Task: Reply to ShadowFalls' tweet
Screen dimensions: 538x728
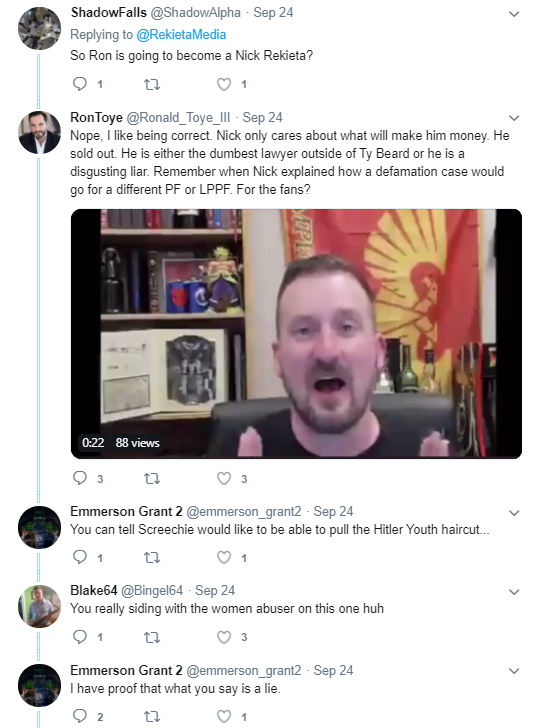Action: click(80, 84)
